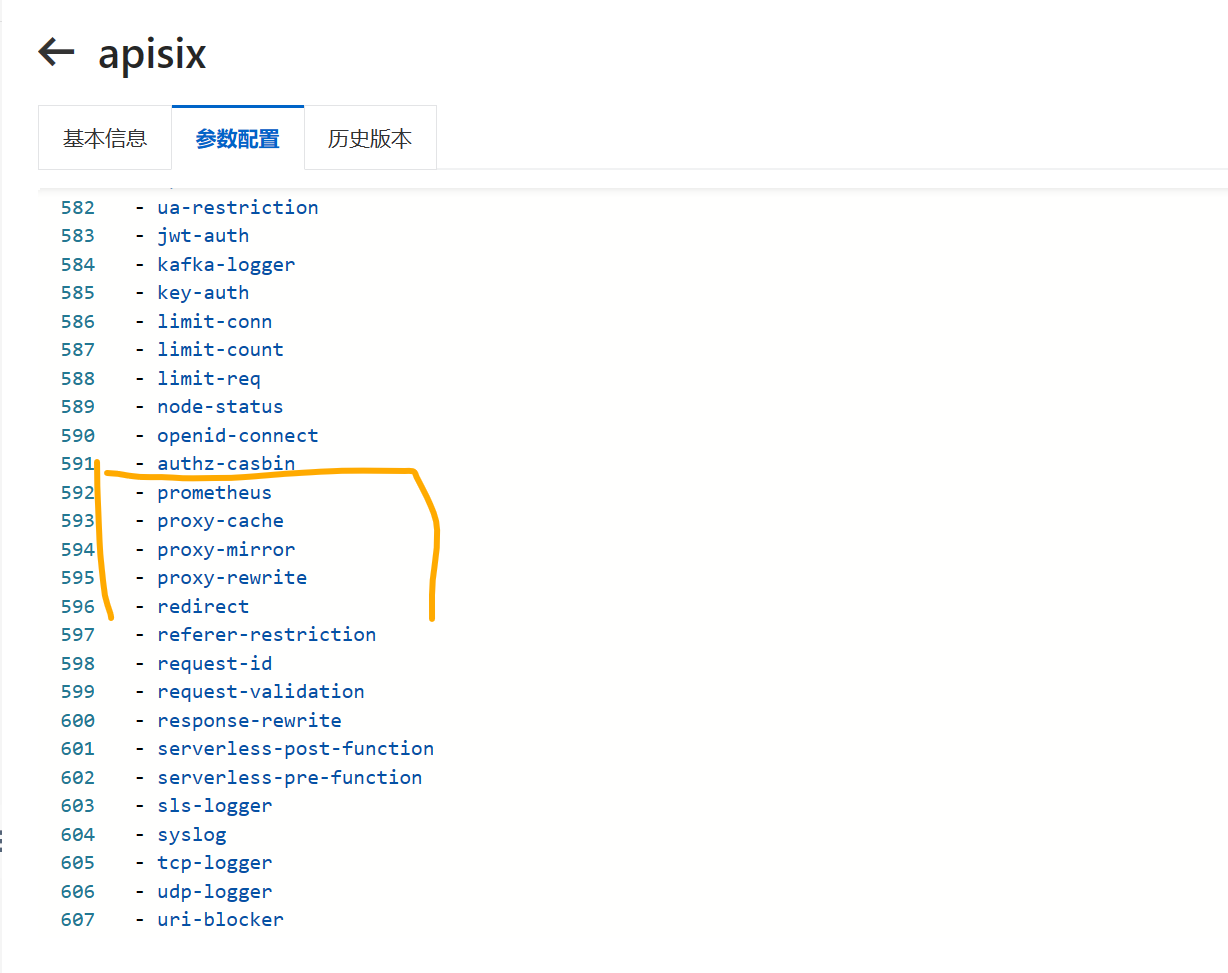Select the limit-conn plugin text
The image size is (1228, 973).
pyautogui.click(x=214, y=321)
